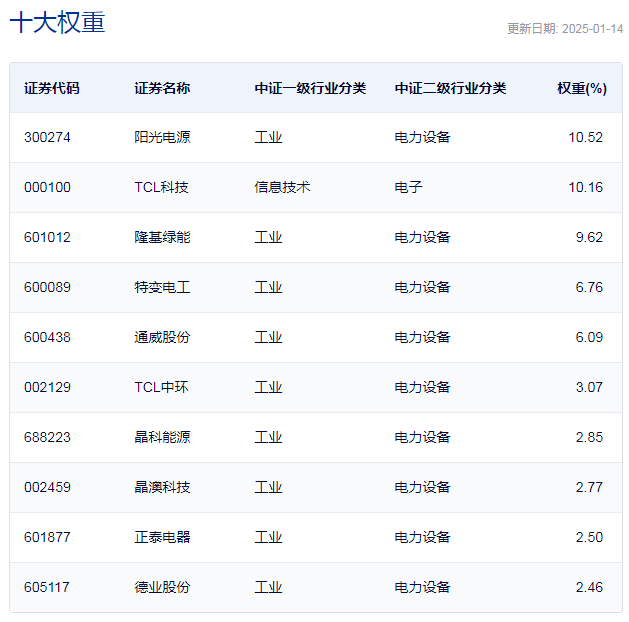The image size is (629, 622).
Task: Click 隆基绿能 security name
Action: point(162,237)
